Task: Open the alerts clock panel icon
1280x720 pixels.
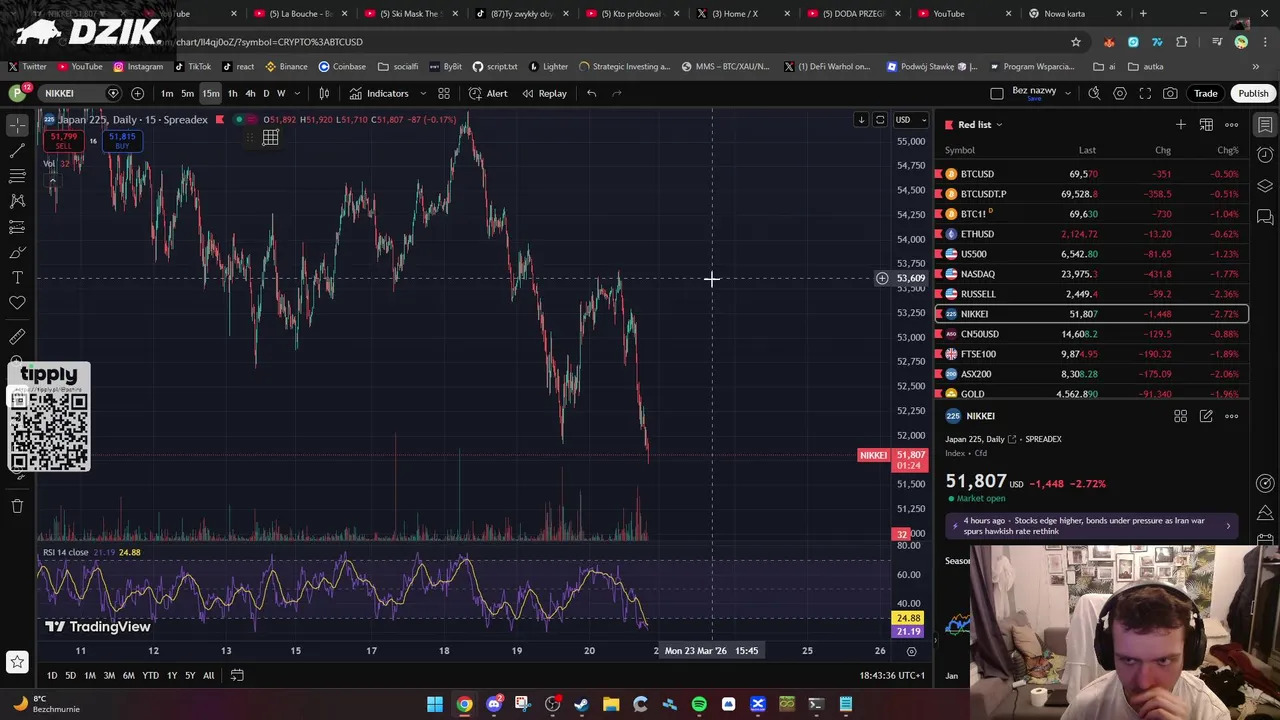Action: [1265, 155]
